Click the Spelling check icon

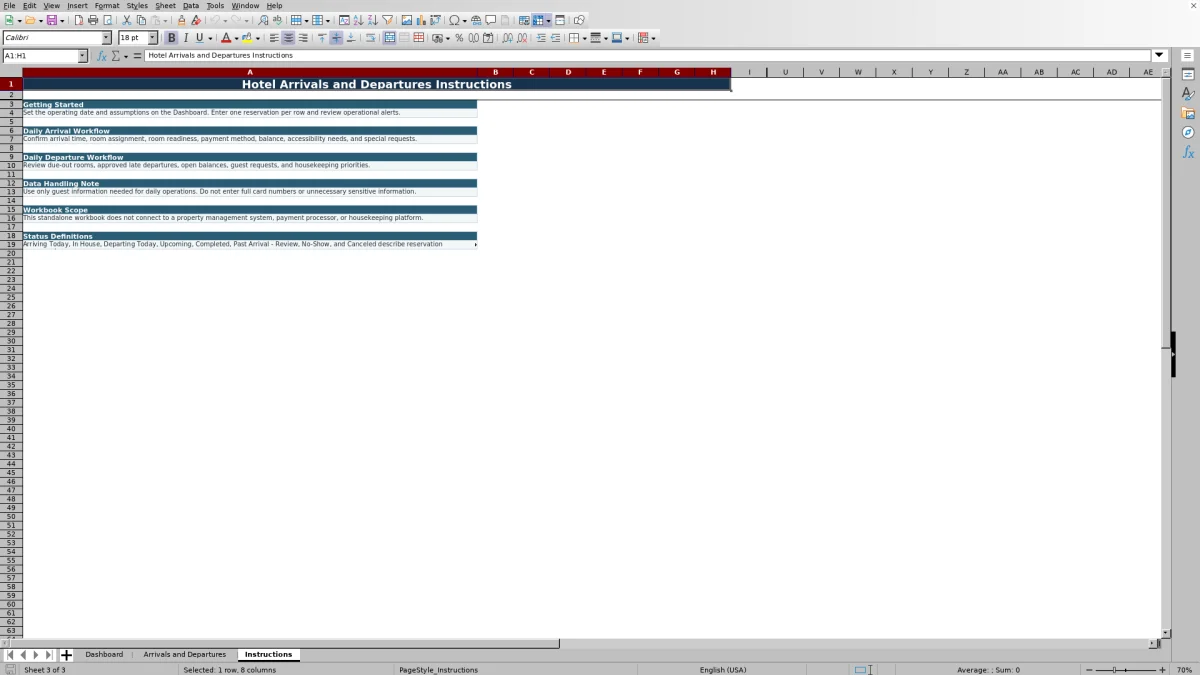click(277, 20)
